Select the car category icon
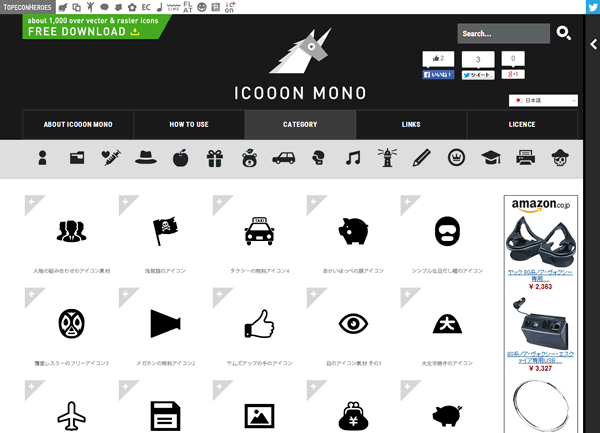Viewport: 600px width, 433px height. pos(284,158)
